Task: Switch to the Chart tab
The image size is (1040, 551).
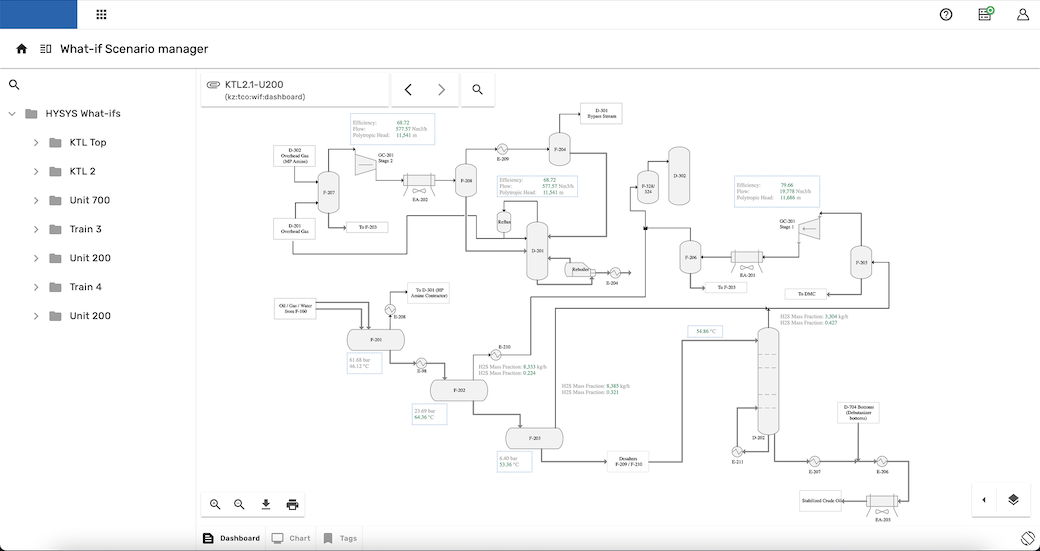Action: click(291, 538)
